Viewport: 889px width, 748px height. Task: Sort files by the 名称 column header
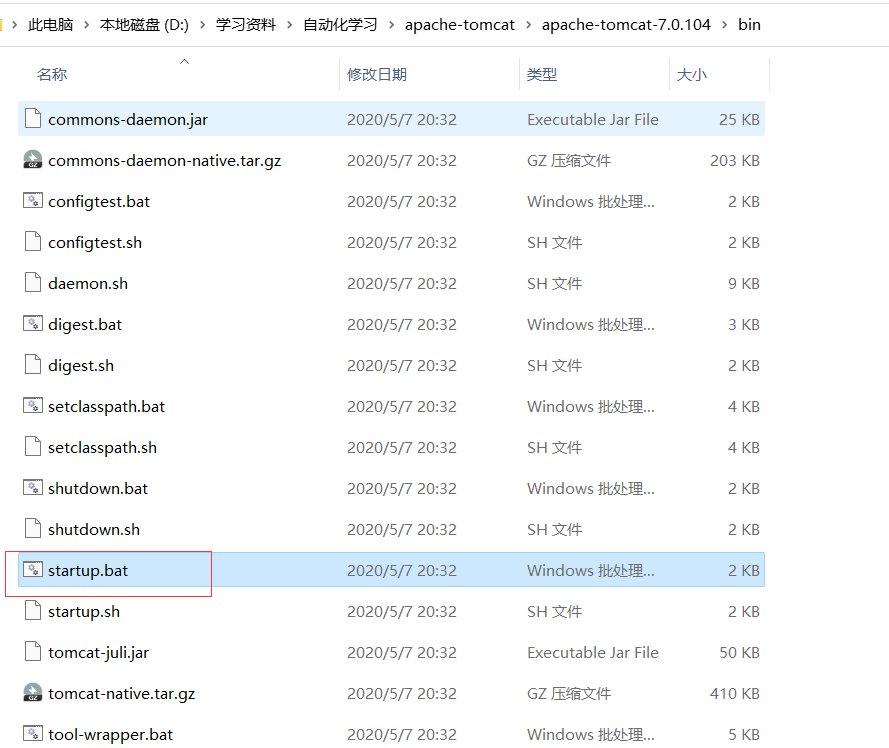tap(52, 74)
